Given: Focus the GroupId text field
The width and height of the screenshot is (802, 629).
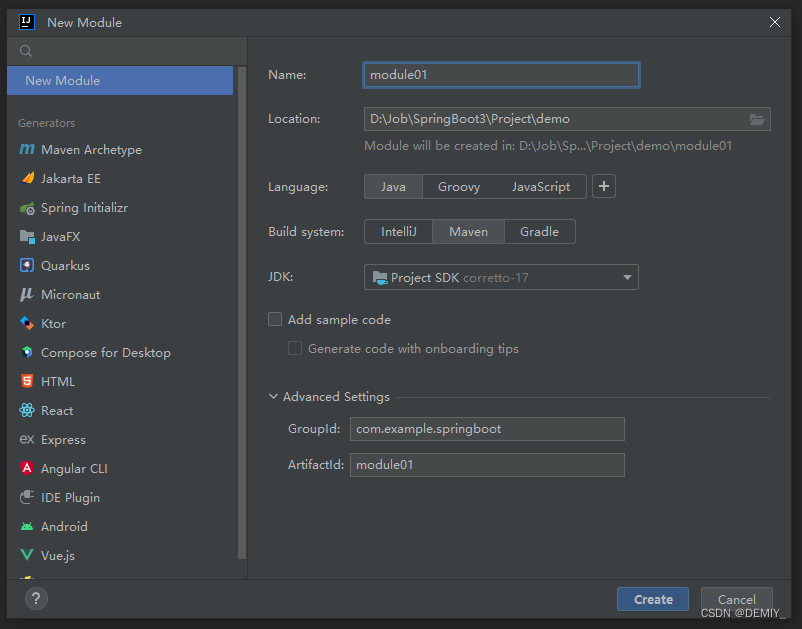Looking at the screenshot, I should (487, 429).
